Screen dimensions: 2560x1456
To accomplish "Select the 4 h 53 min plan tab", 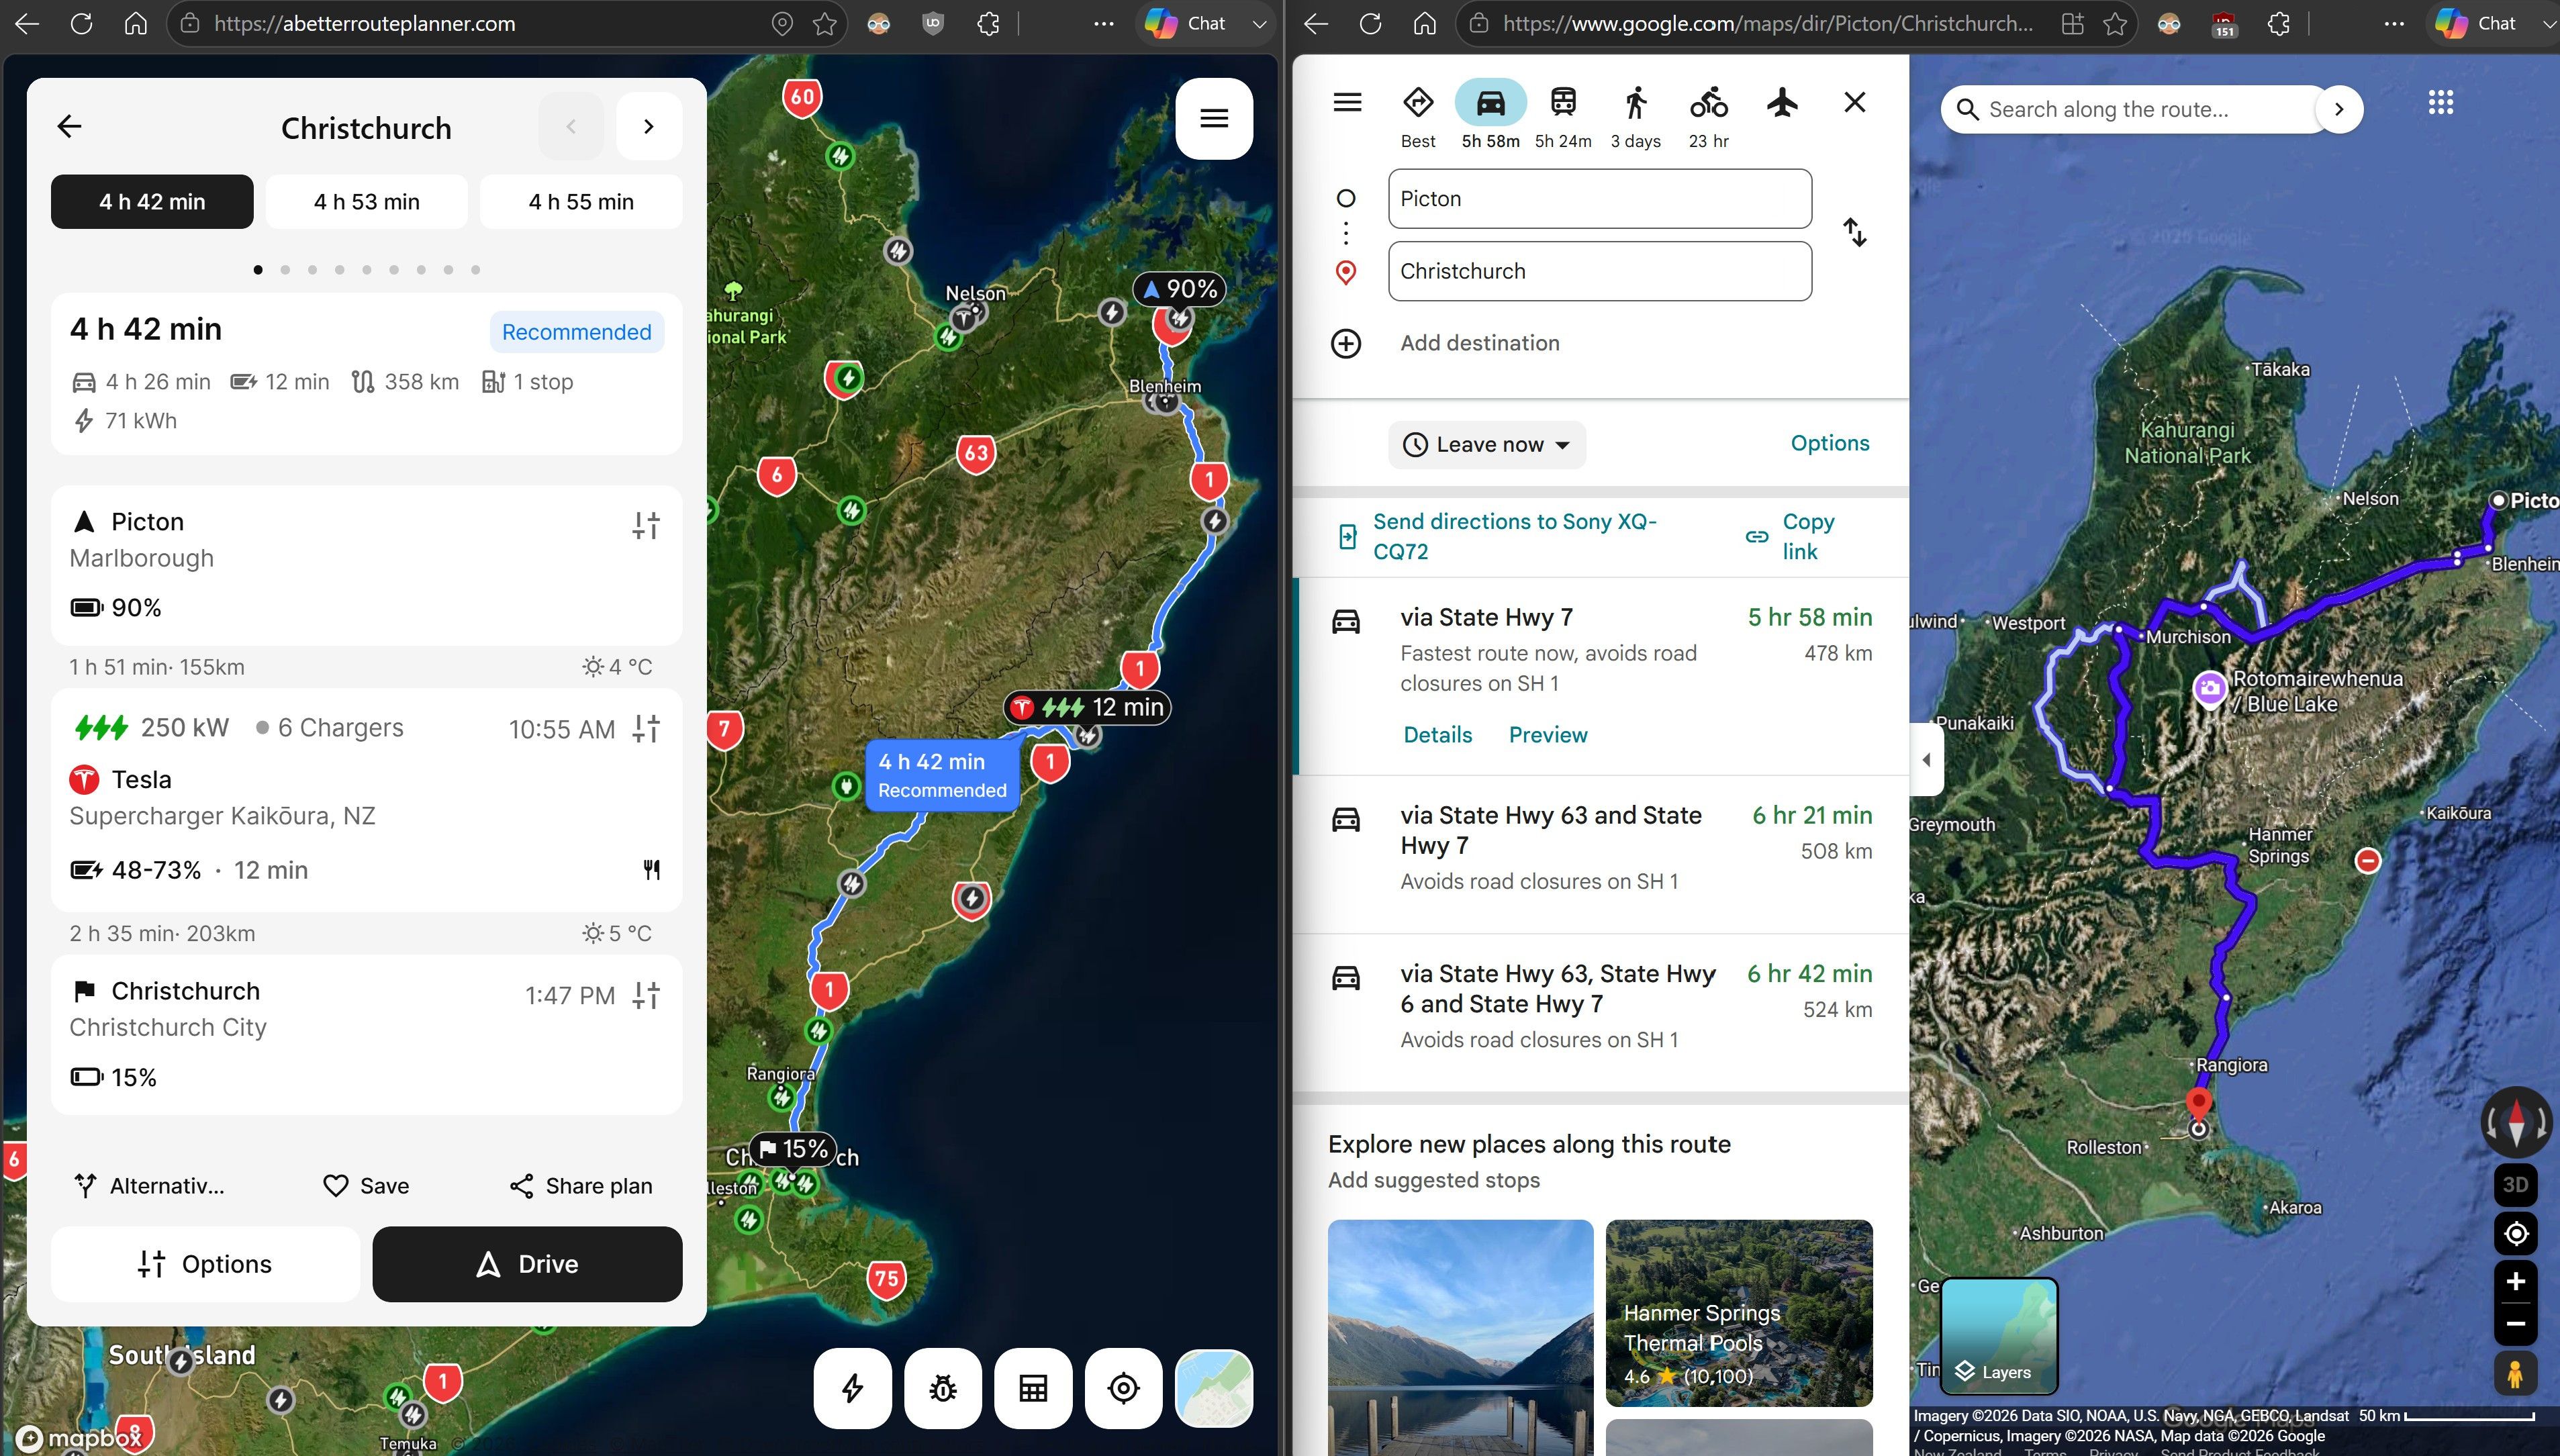I will tap(367, 201).
